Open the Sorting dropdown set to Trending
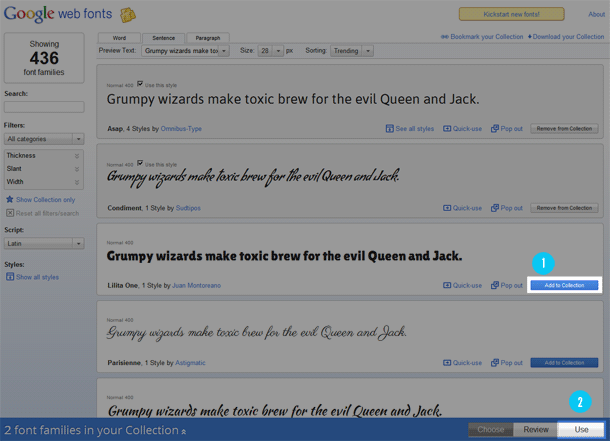610x441 pixels. (x=352, y=51)
